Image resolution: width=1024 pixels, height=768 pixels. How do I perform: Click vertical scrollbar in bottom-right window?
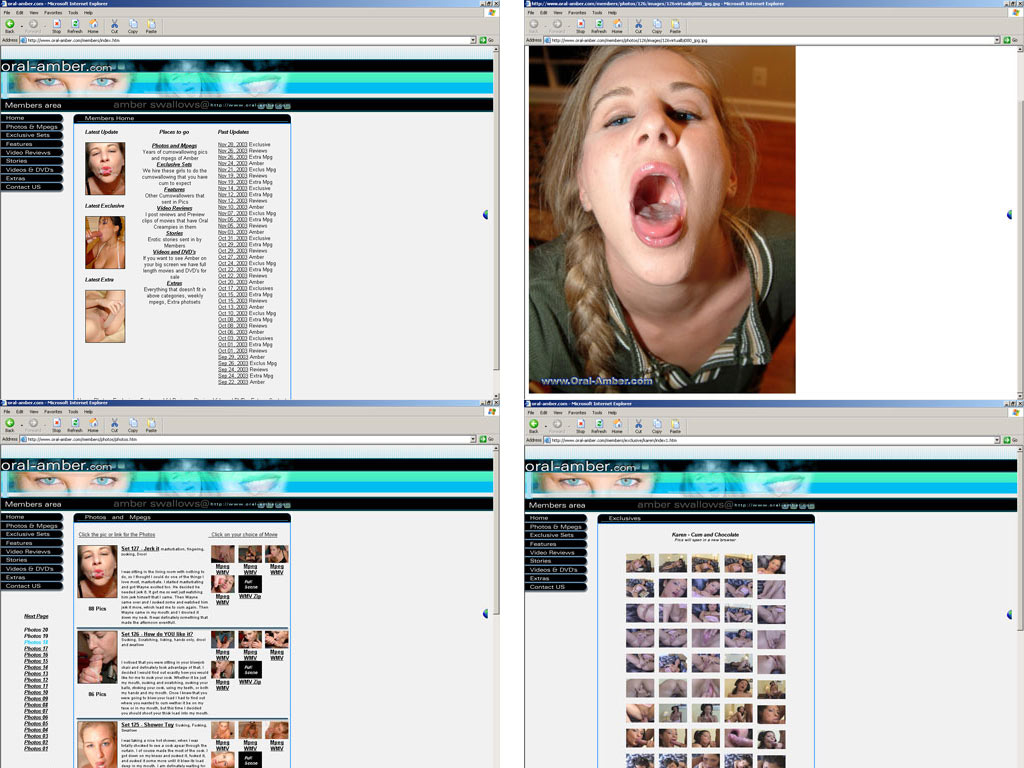[1021, 607]
